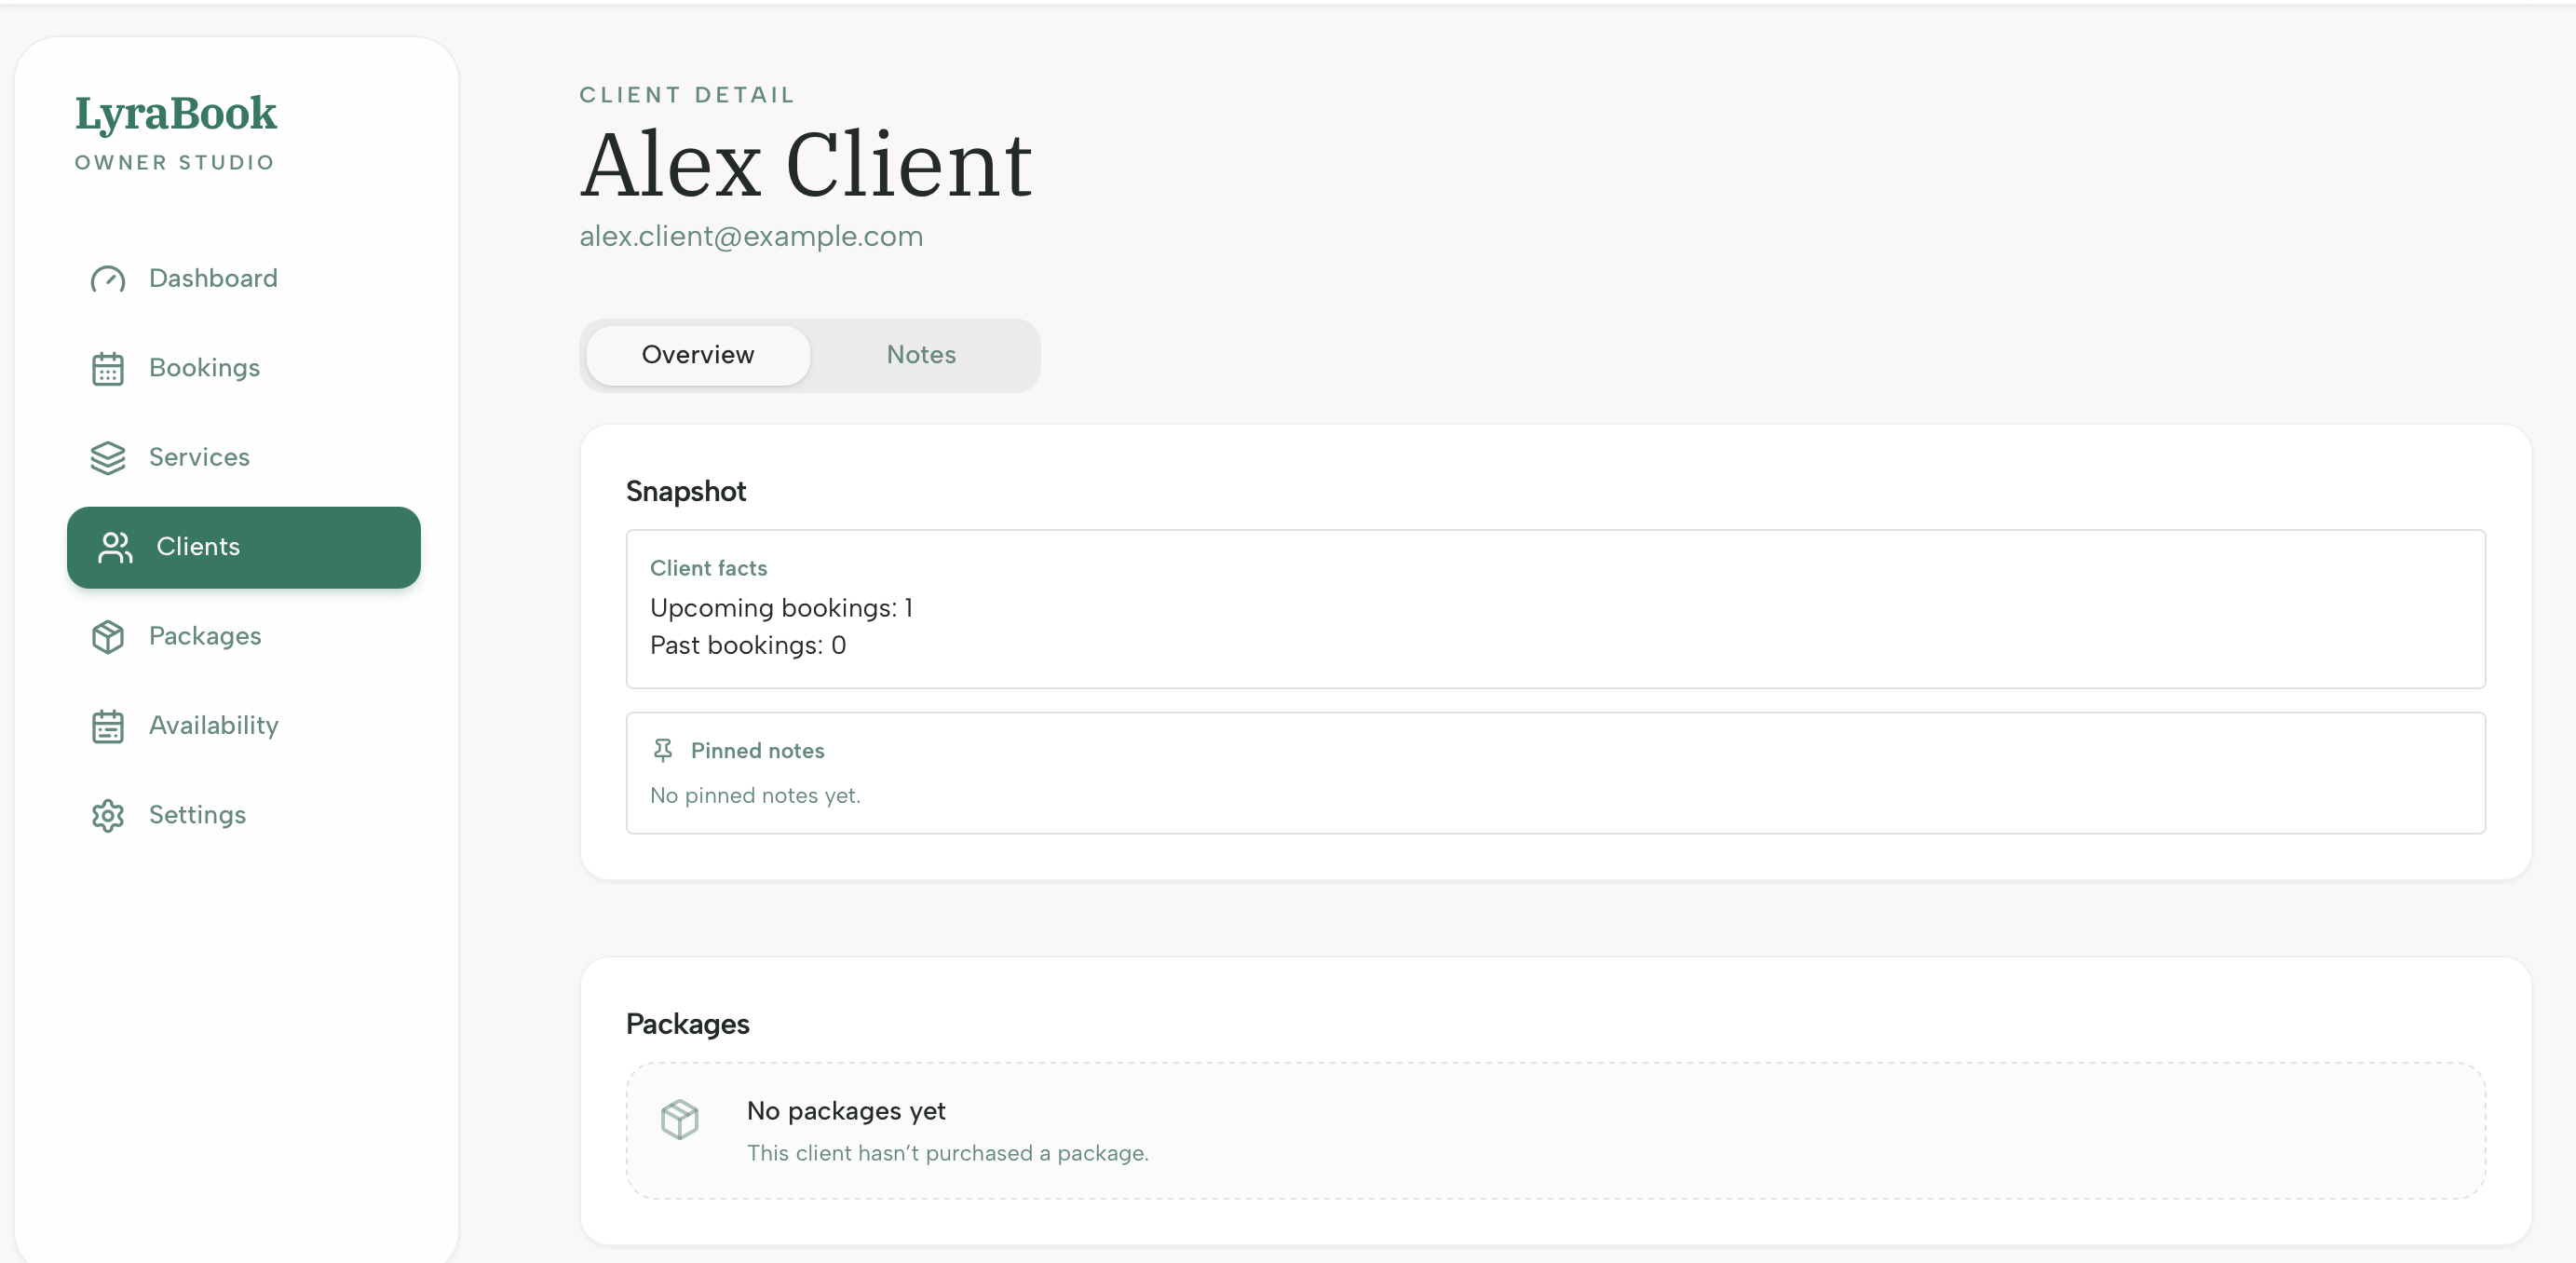Viewport: 2576px width, 1263px height.
Task: Select the Services layers icon
Action: pos(108,458)
